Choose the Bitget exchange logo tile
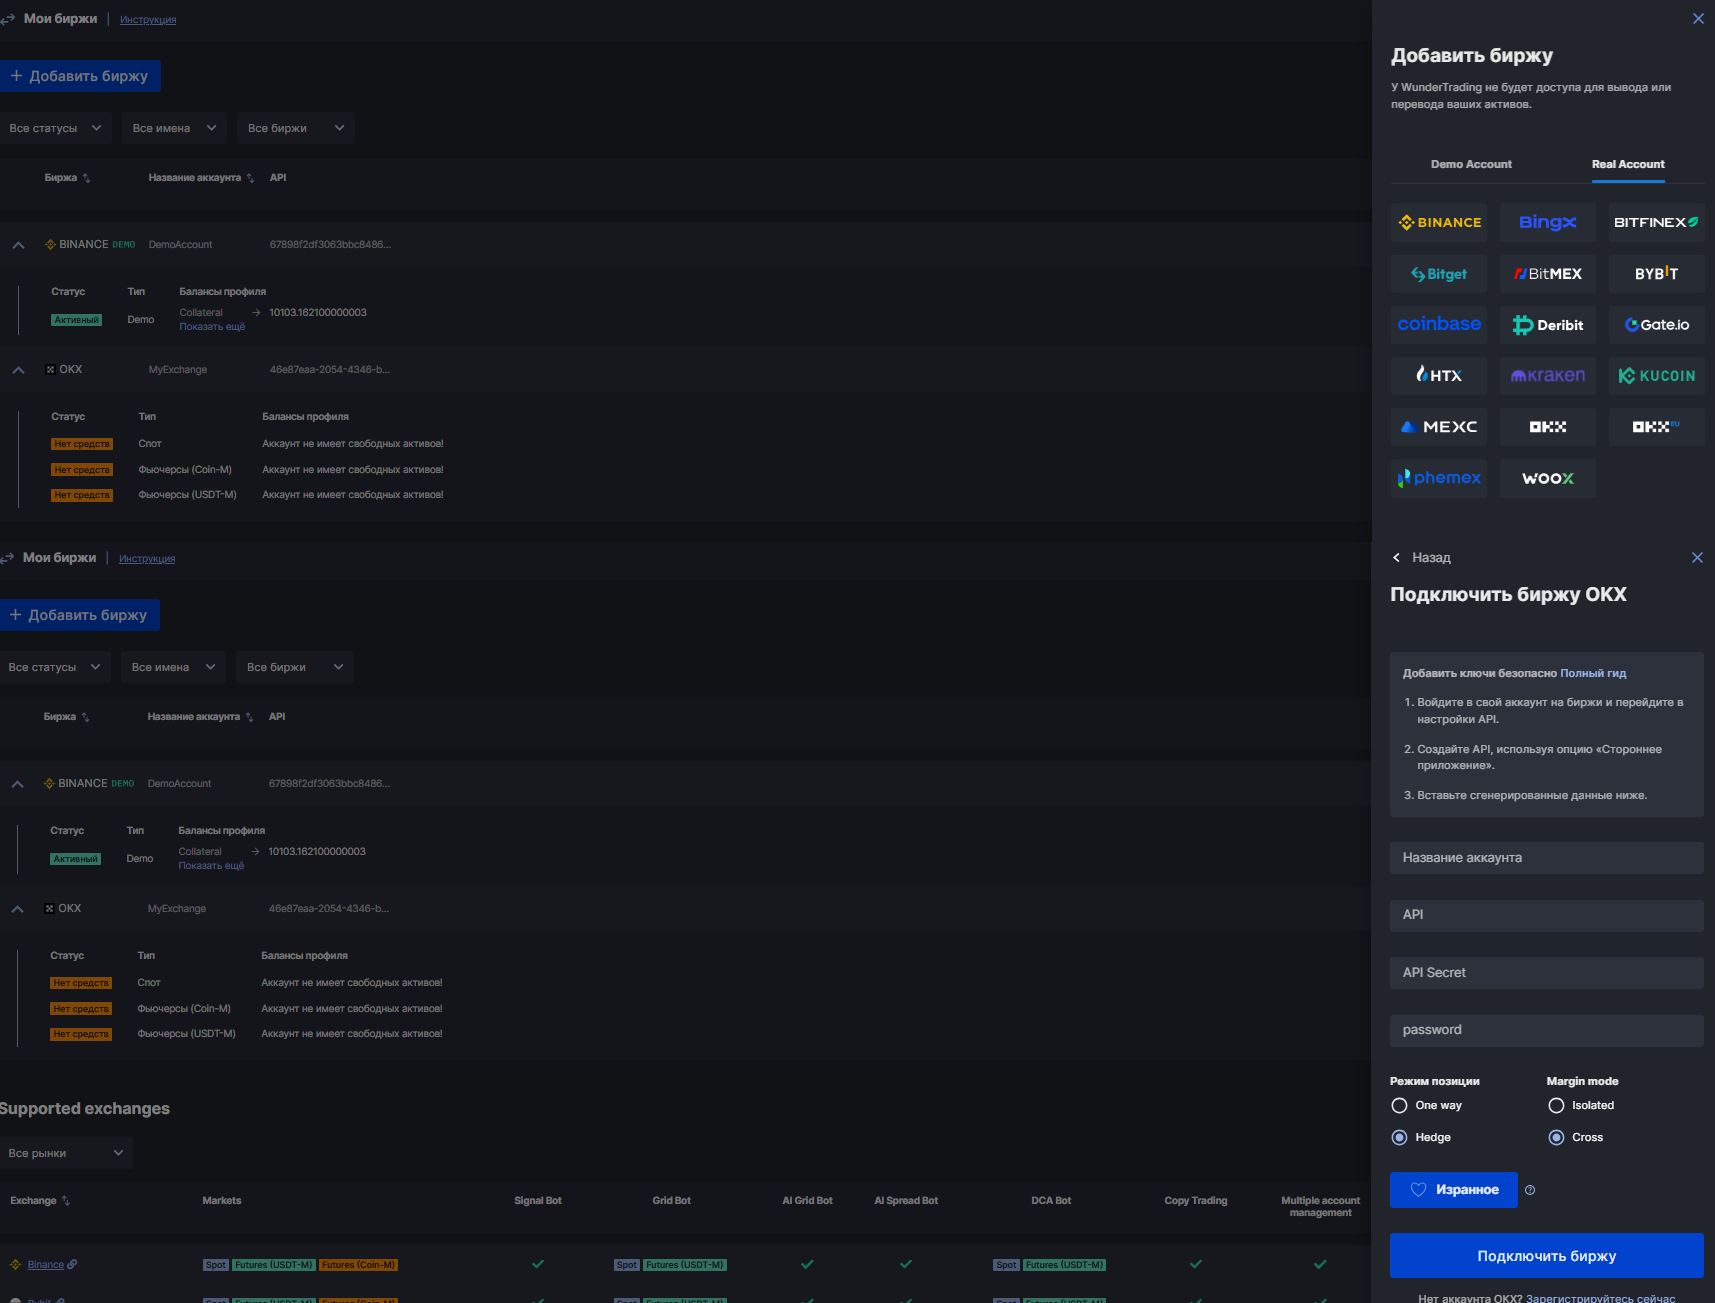1715x1303 pixels. tap(1438, 273)
